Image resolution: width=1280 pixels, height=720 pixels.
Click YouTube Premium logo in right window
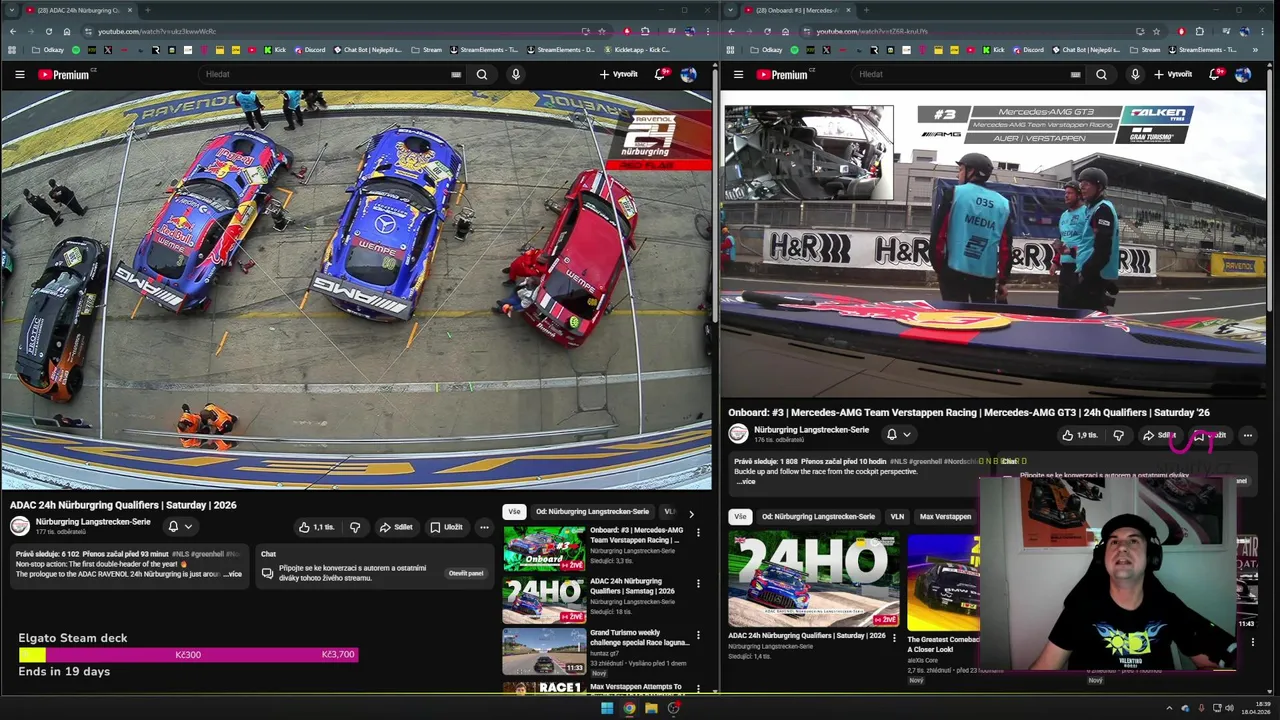(x=783, y=74)
